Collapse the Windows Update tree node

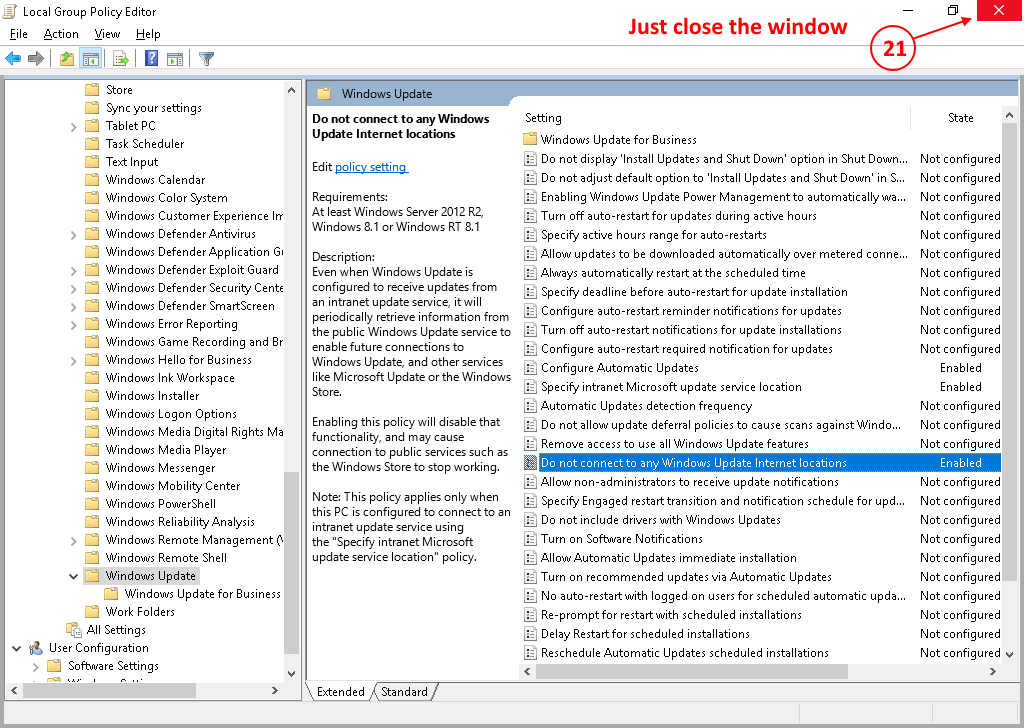click(x=73, y=576)
